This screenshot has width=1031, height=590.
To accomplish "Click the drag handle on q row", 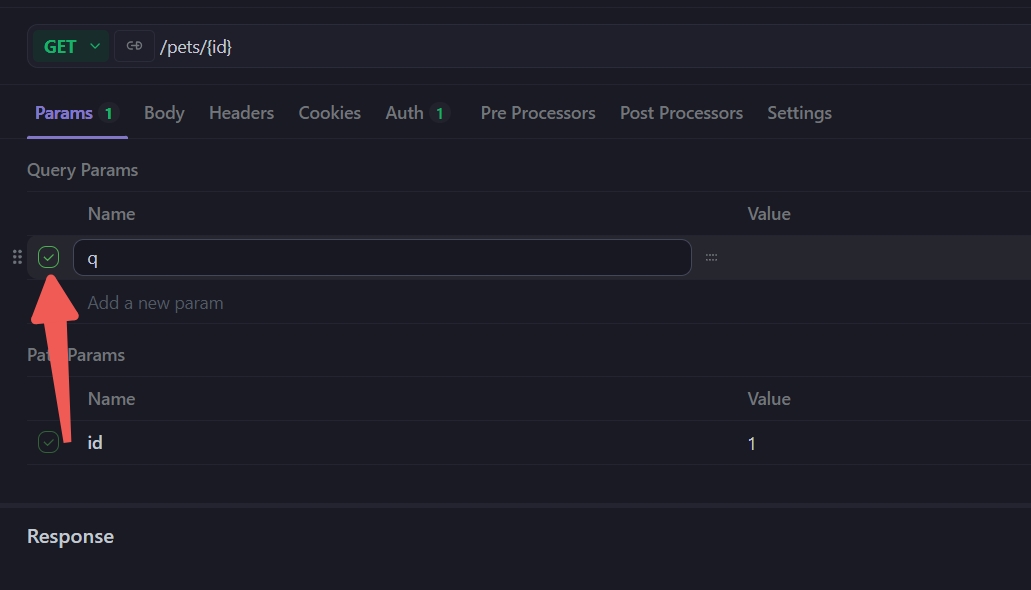I will 17,257.
